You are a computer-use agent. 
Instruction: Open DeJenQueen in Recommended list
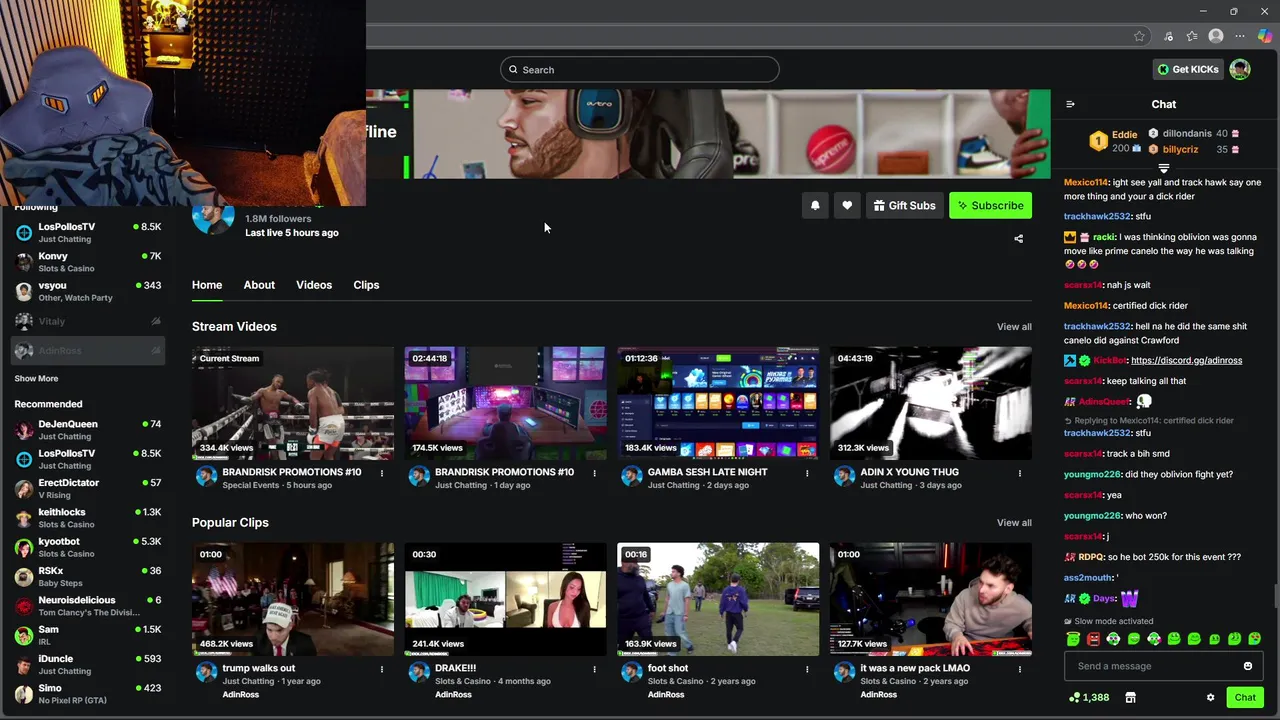88,430
